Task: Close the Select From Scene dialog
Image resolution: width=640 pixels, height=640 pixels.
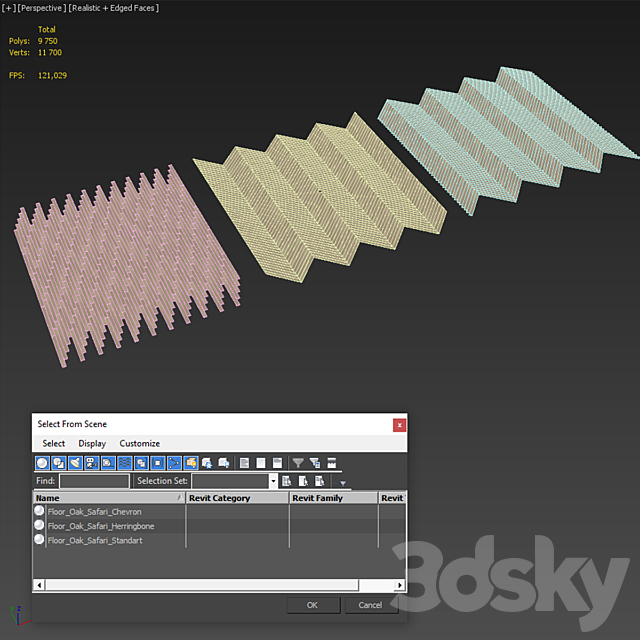Action: (x=399, y=425)
